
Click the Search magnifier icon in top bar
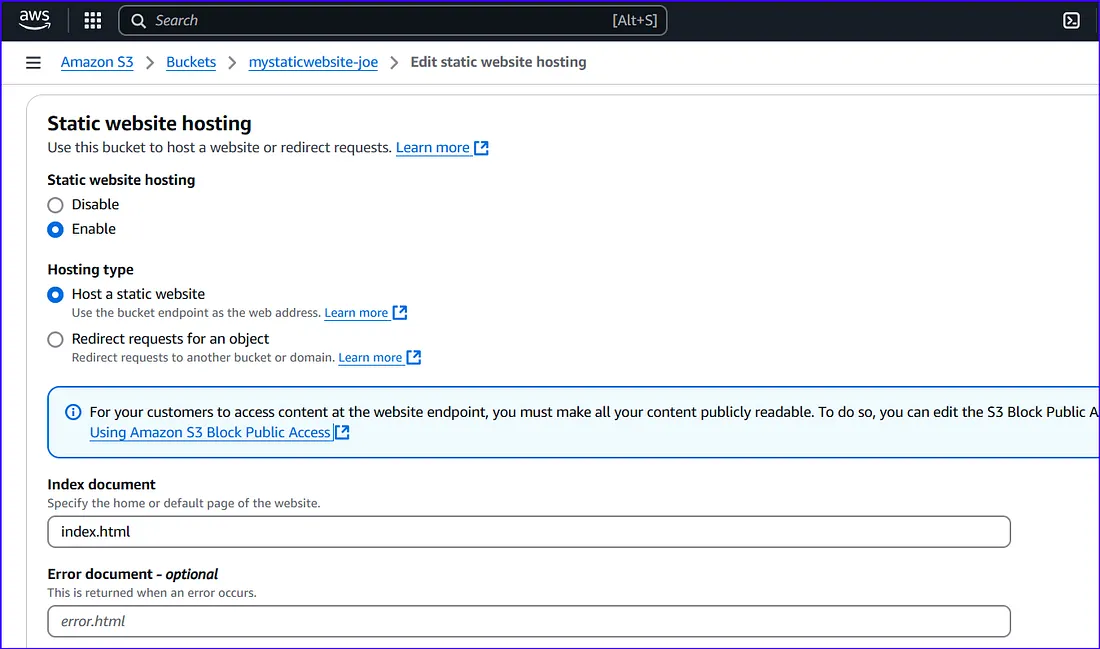click(139, 21)
